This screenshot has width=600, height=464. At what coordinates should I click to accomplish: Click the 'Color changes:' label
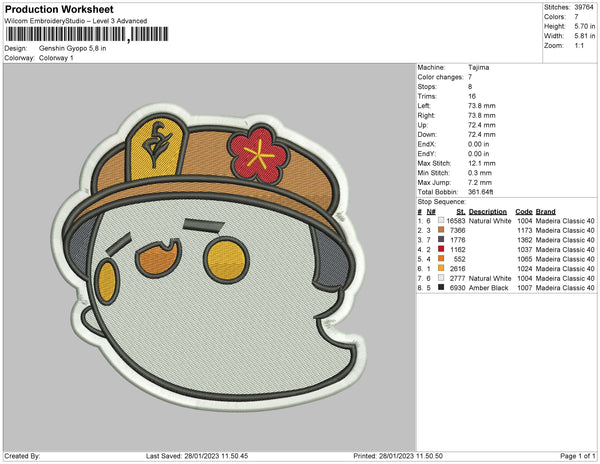[440, 77]
